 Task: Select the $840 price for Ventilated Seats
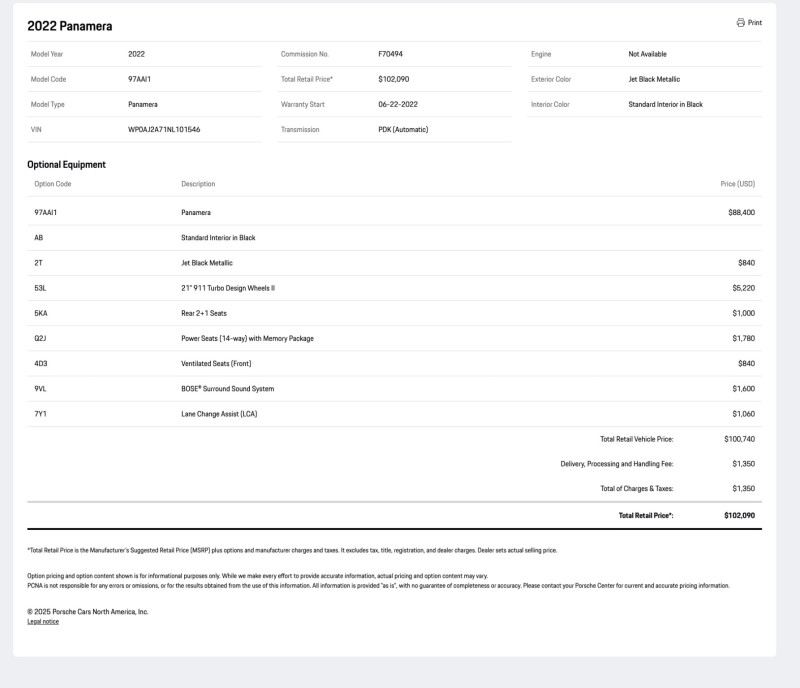click(746, 363)
